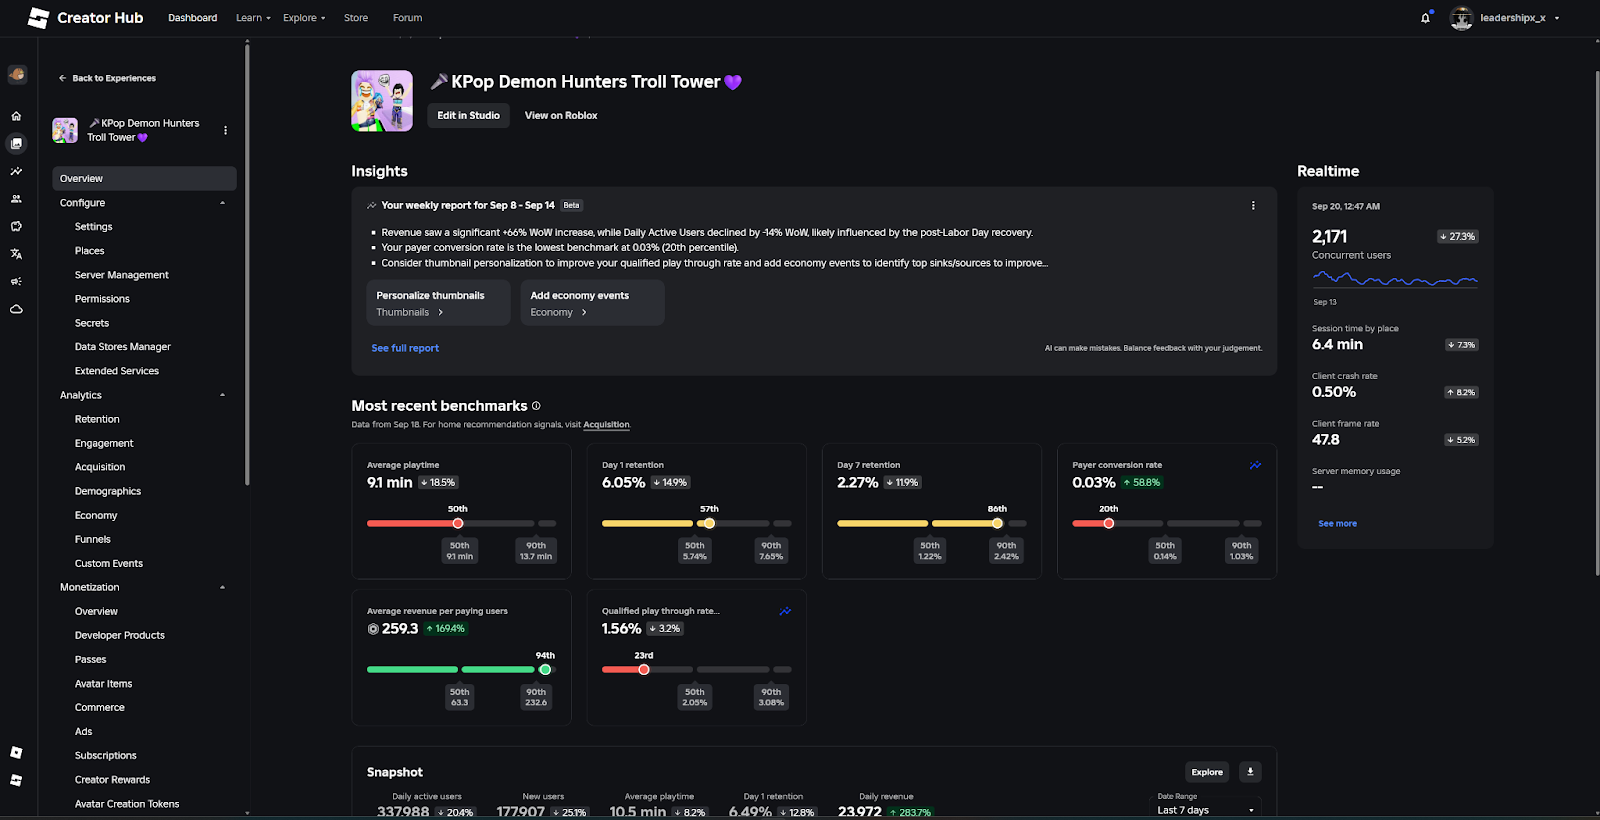The image size is (1600, 820).
Task: Click the Average playtime benchmark slider handle
Action: click(458, 523)
